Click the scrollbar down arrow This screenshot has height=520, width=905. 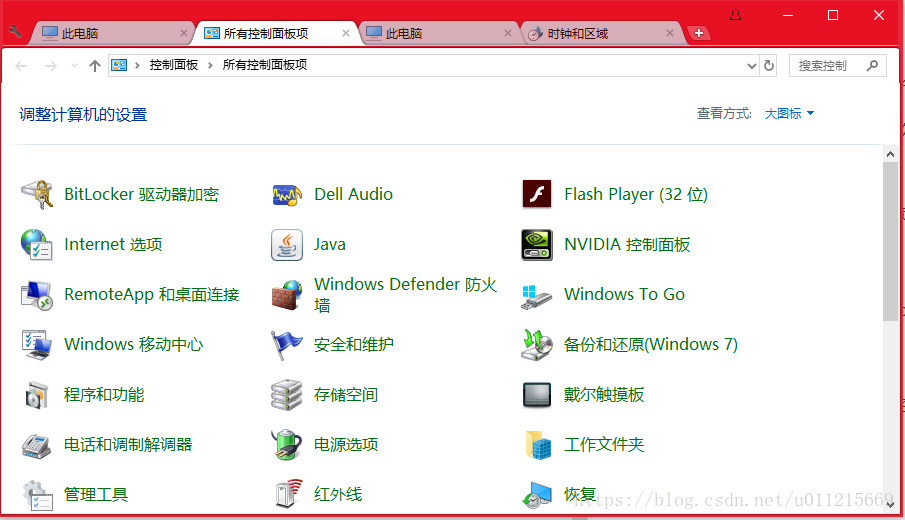pos(890,504)
